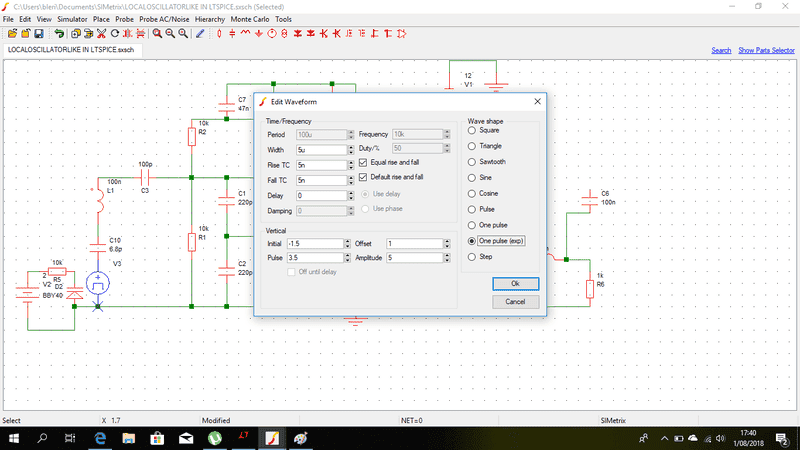800x450 pixels.
Task: Undo the last action with green arrow icon
Action: coord(59,34)
